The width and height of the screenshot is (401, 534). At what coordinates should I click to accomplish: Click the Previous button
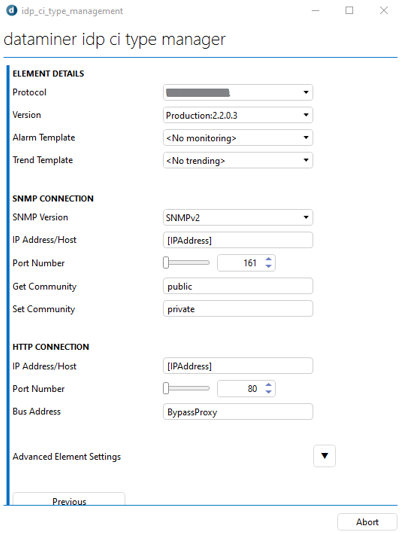tap(69, 499)
